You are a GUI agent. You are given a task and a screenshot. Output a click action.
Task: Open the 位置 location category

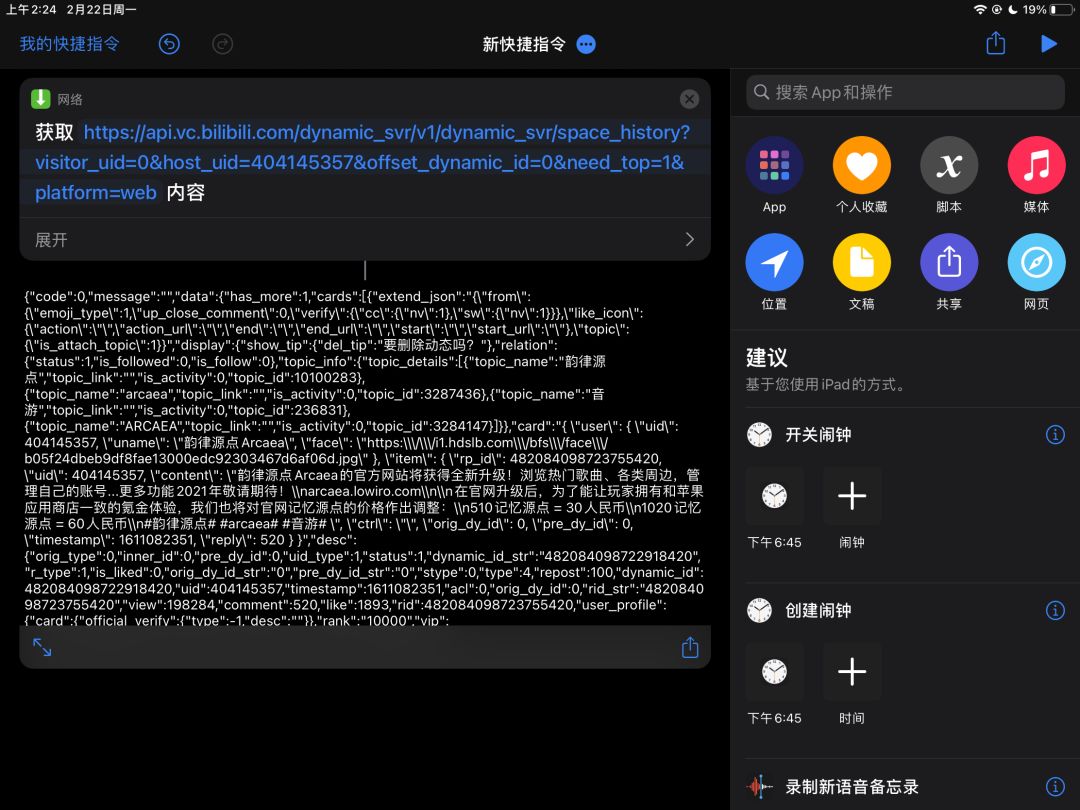click(774, 272)
